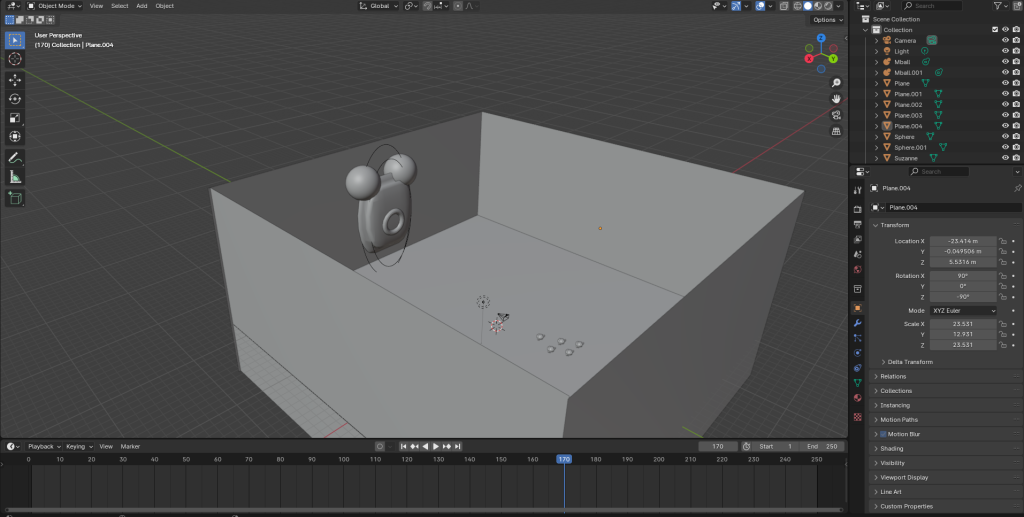Viewport: 1024px width, 517px height.
Task: Select the Add Cube tool
Action: coord(15,198)
